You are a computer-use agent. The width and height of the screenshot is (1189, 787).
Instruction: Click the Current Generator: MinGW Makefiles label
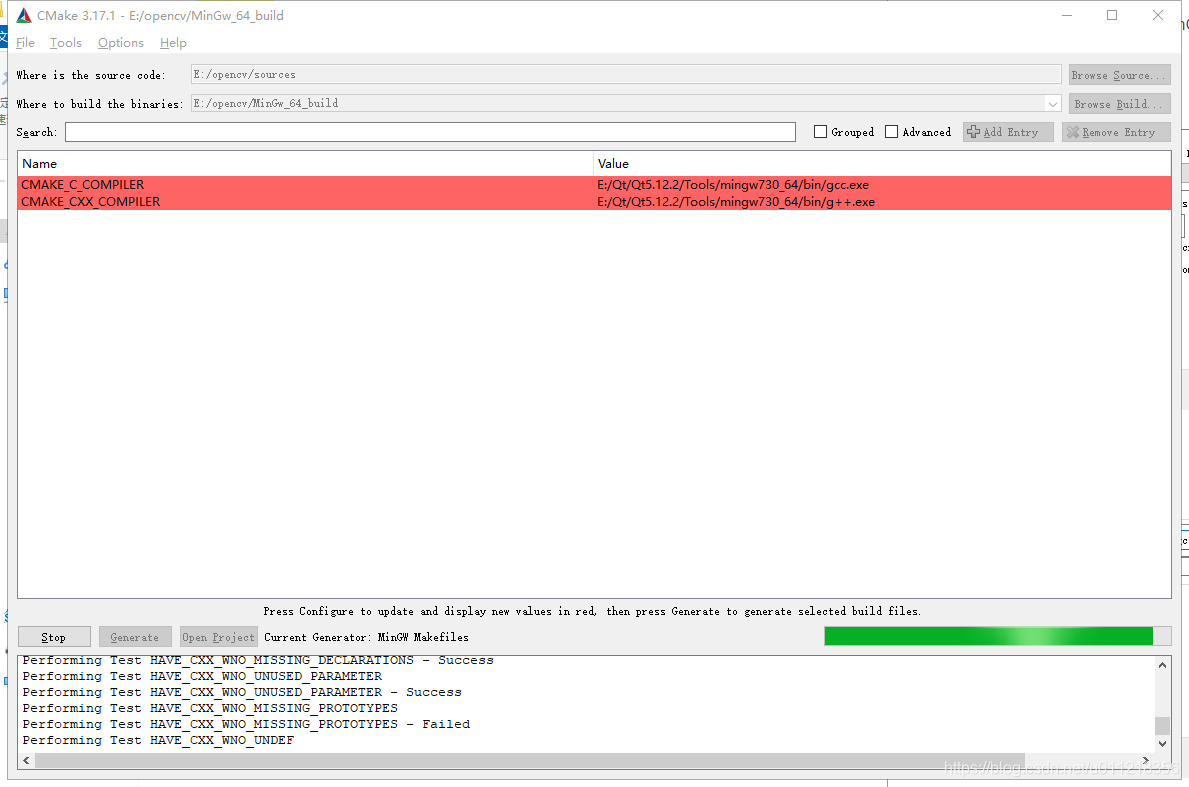(x=366, y=637)
